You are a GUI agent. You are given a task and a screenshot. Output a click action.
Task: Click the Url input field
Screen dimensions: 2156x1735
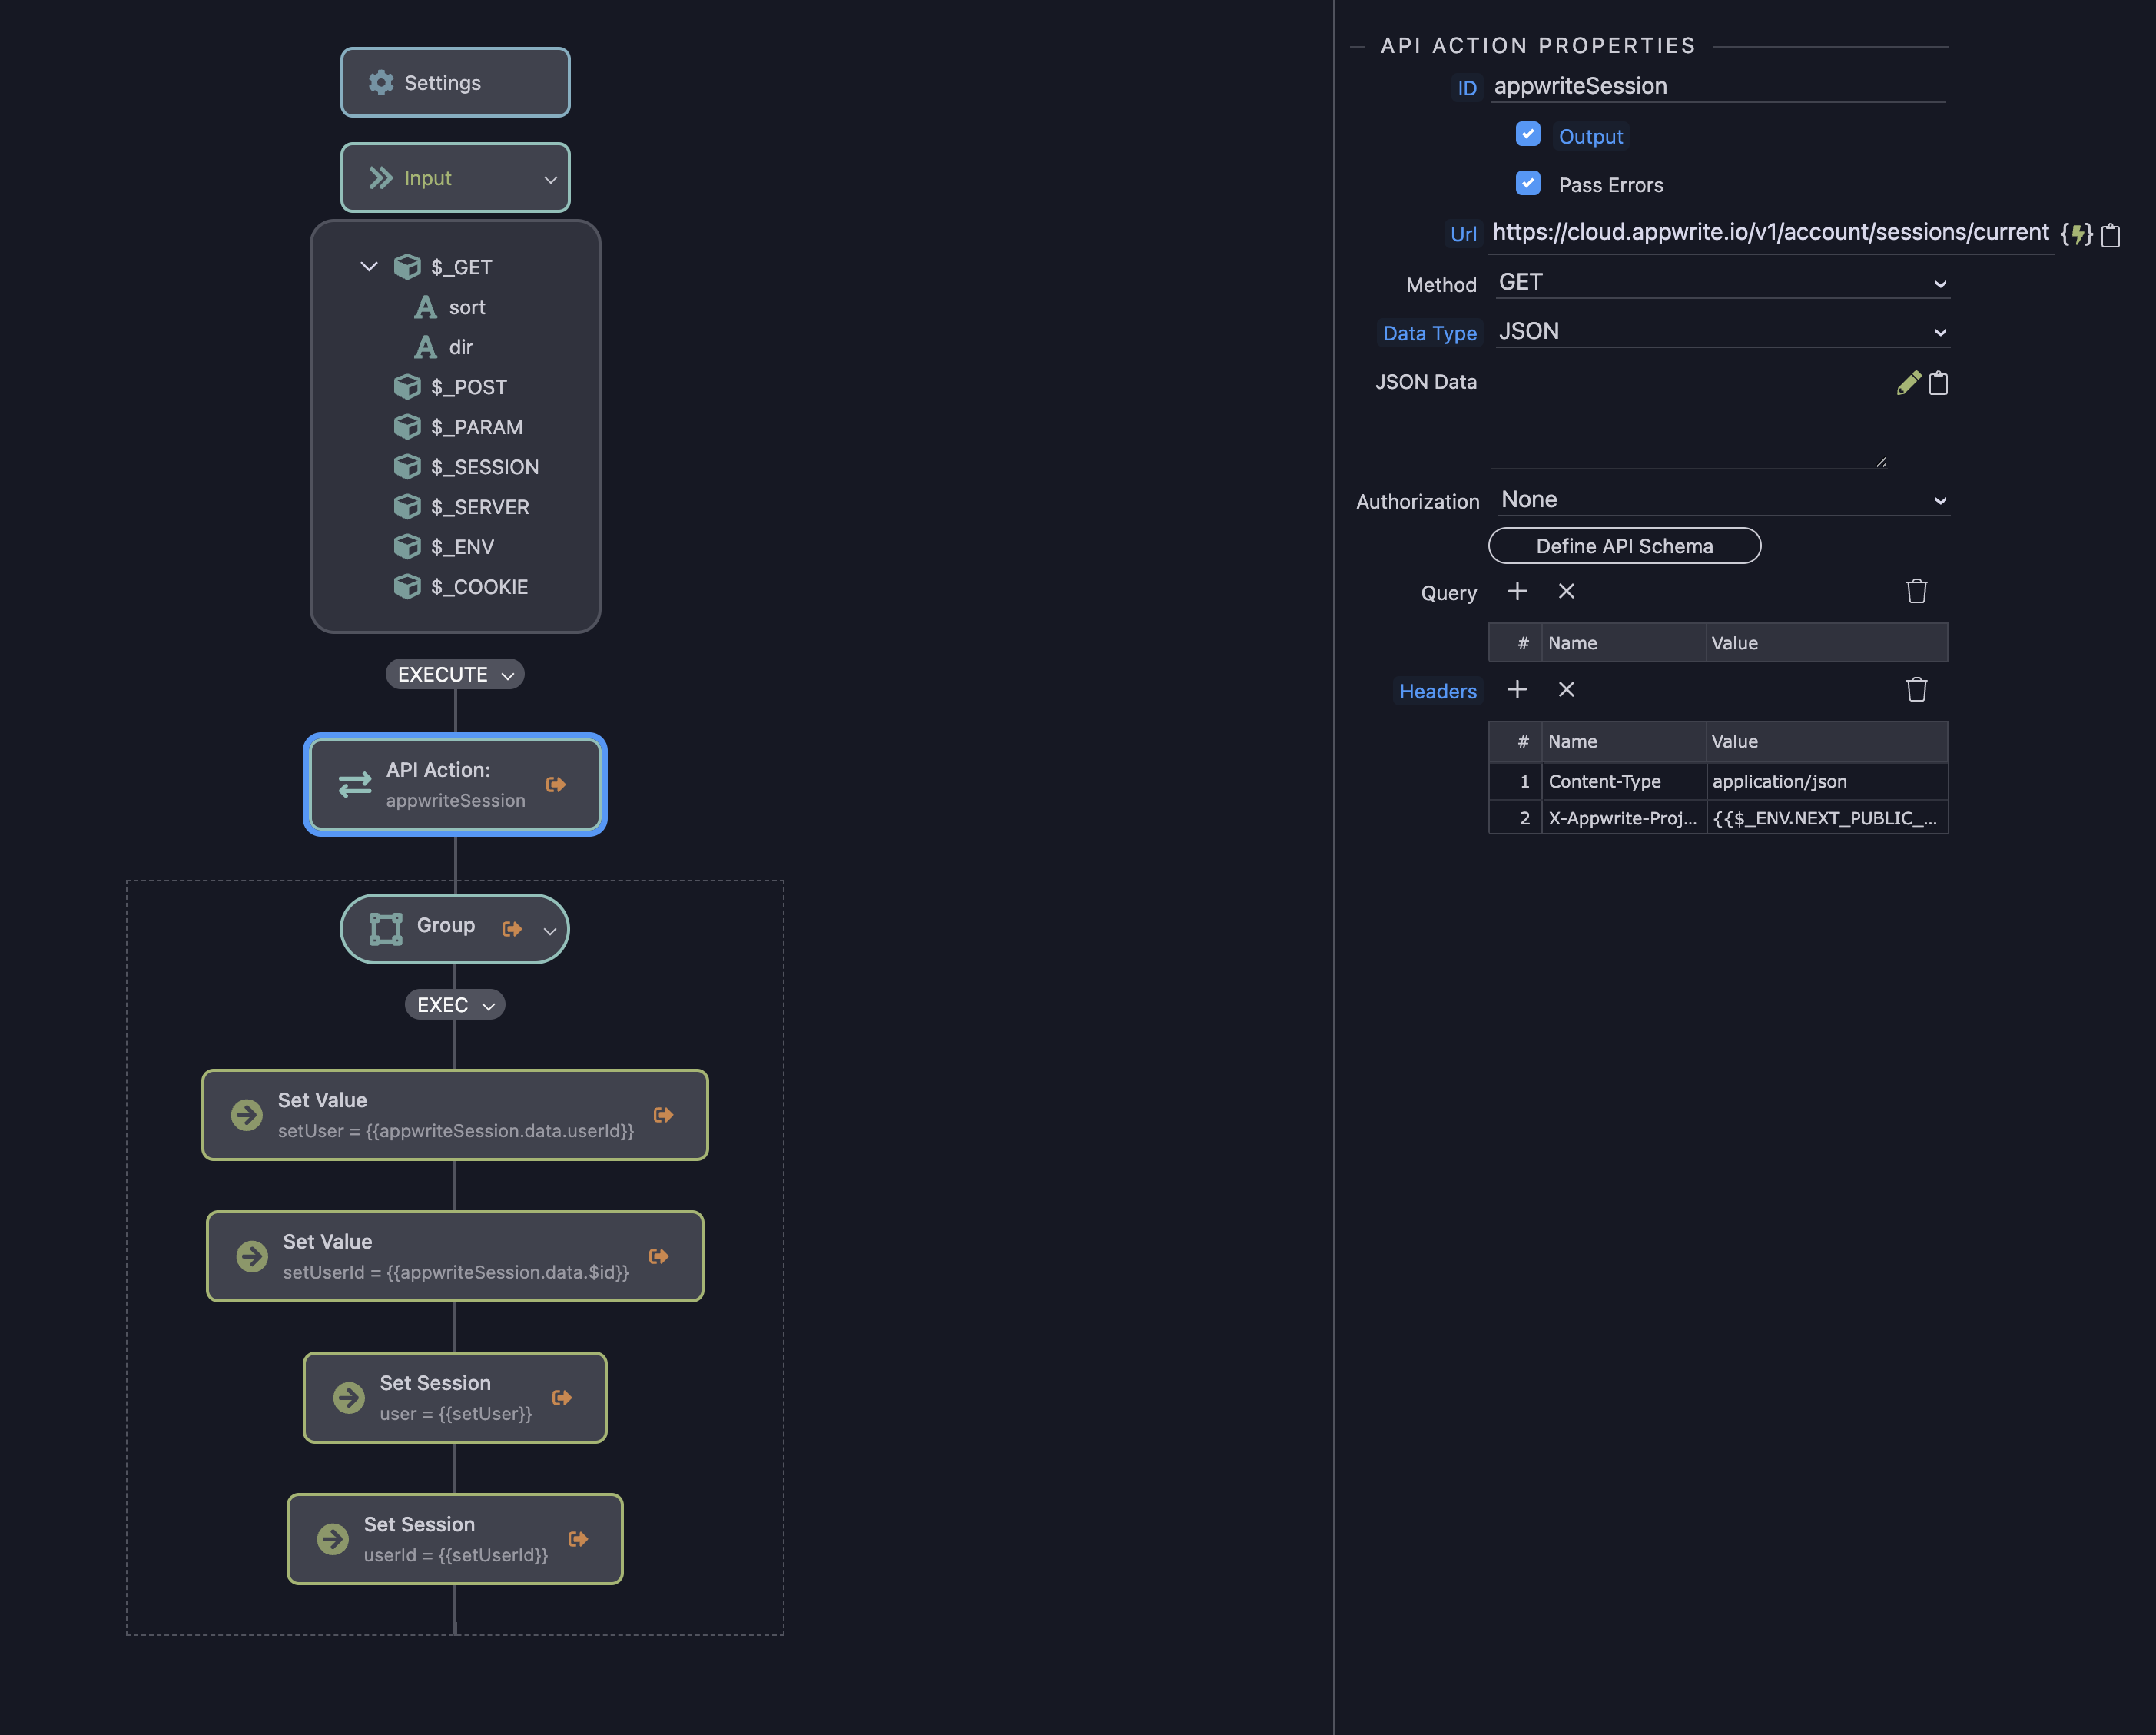point(1771,234)
